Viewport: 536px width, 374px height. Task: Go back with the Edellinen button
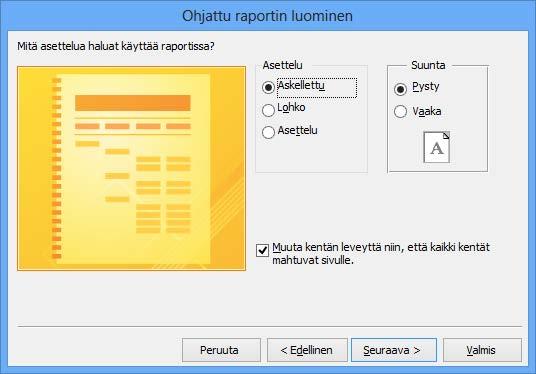point(307,350)
